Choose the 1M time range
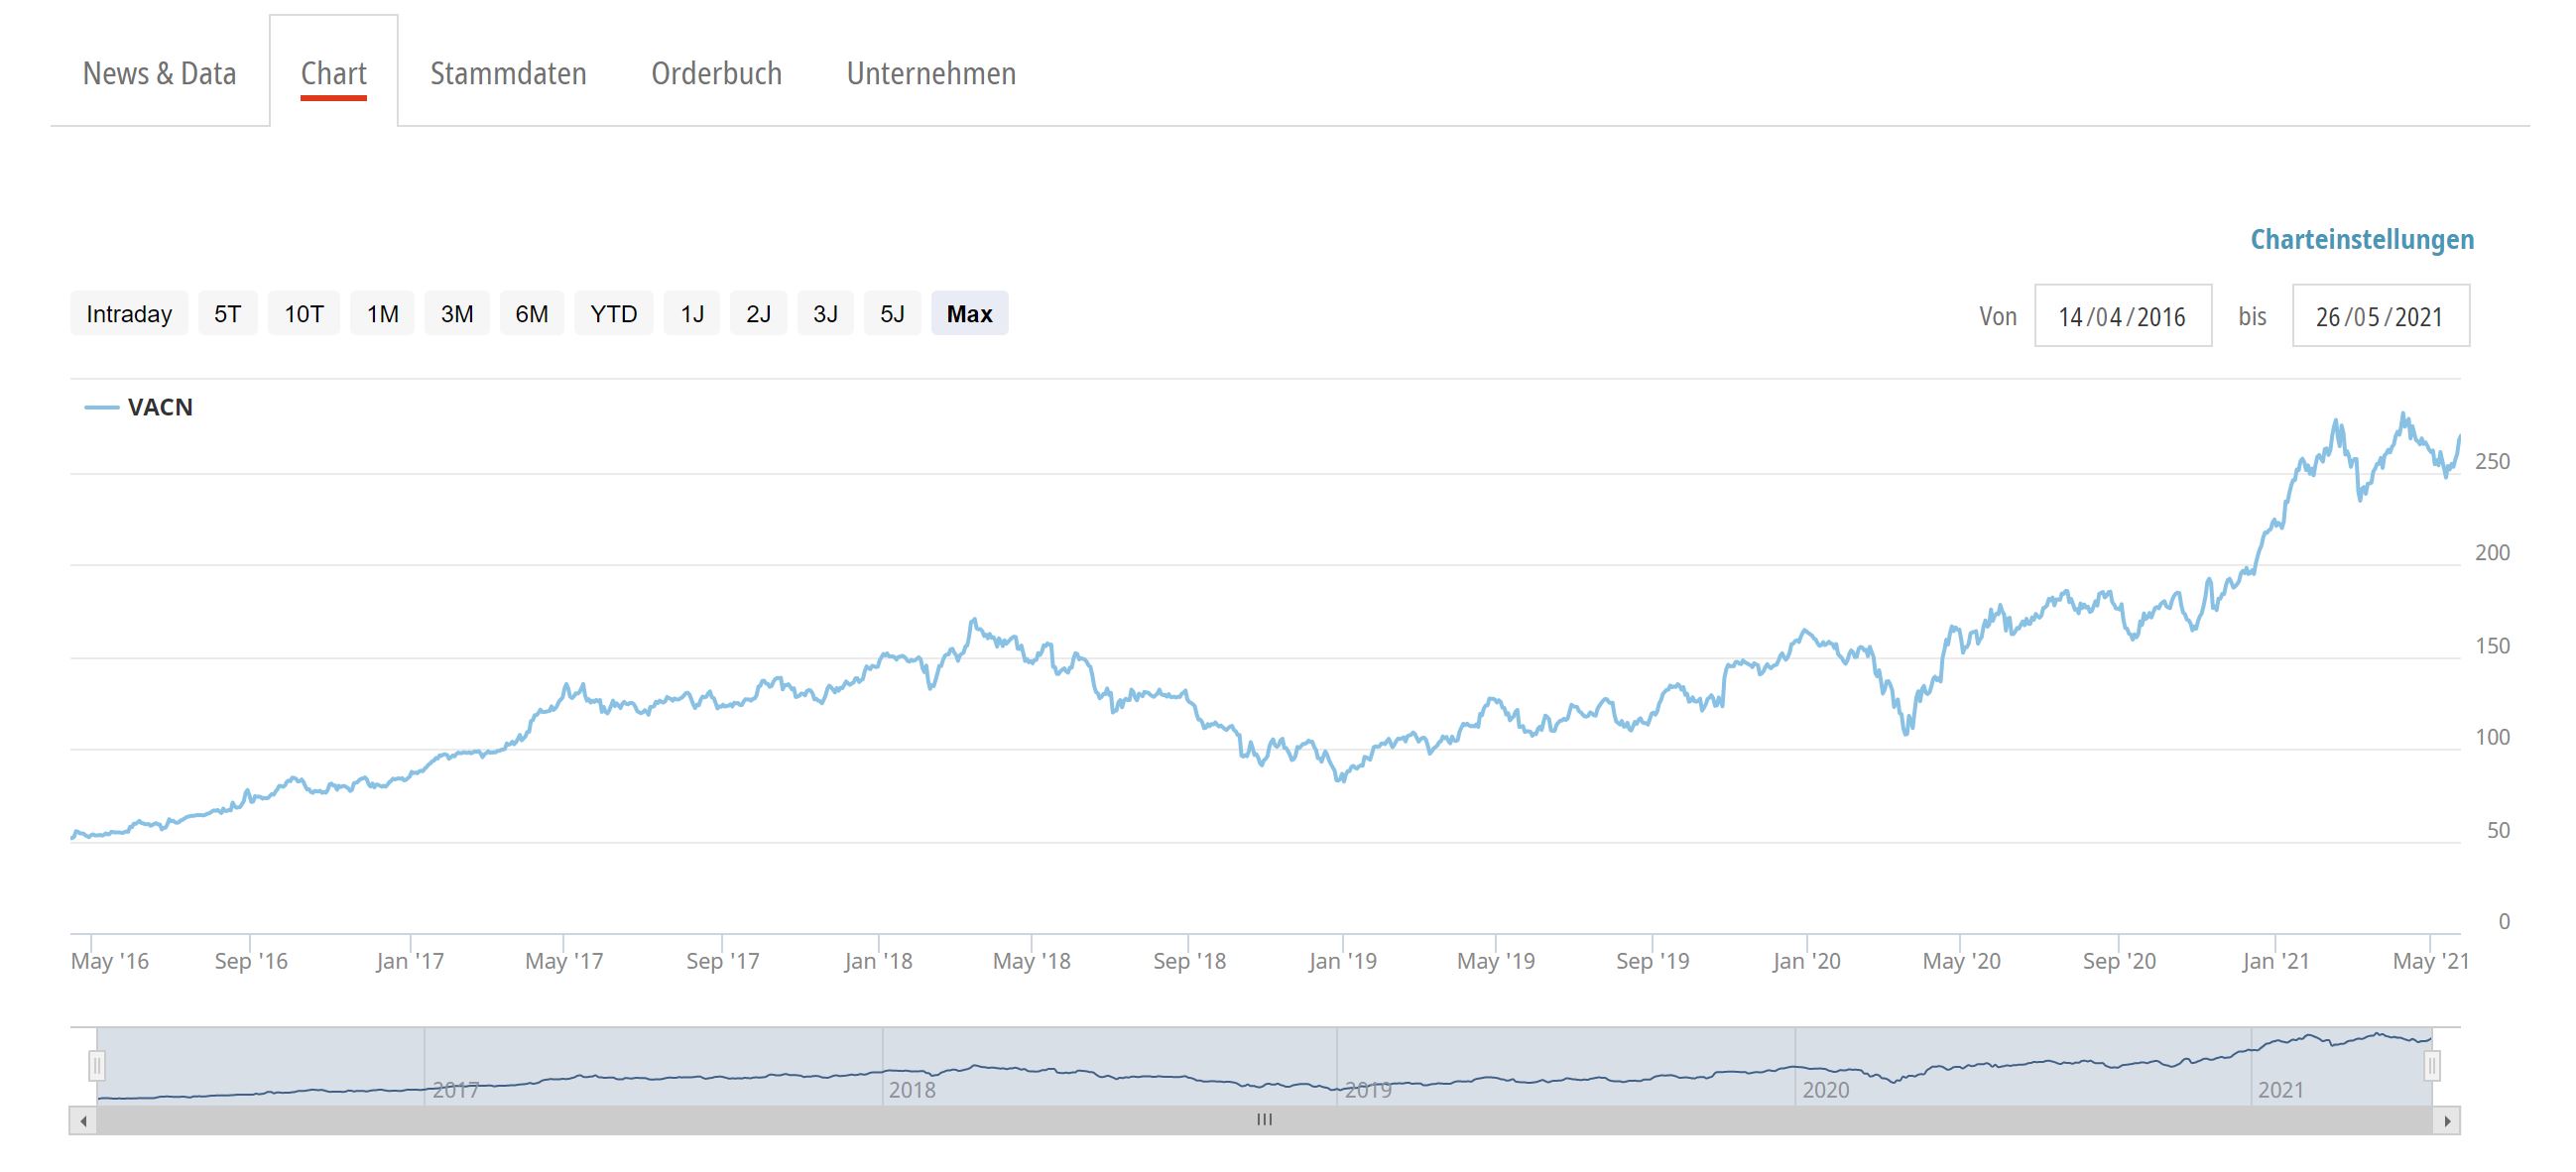This screenshot has height=1172, width=2576. coord(382,314)
